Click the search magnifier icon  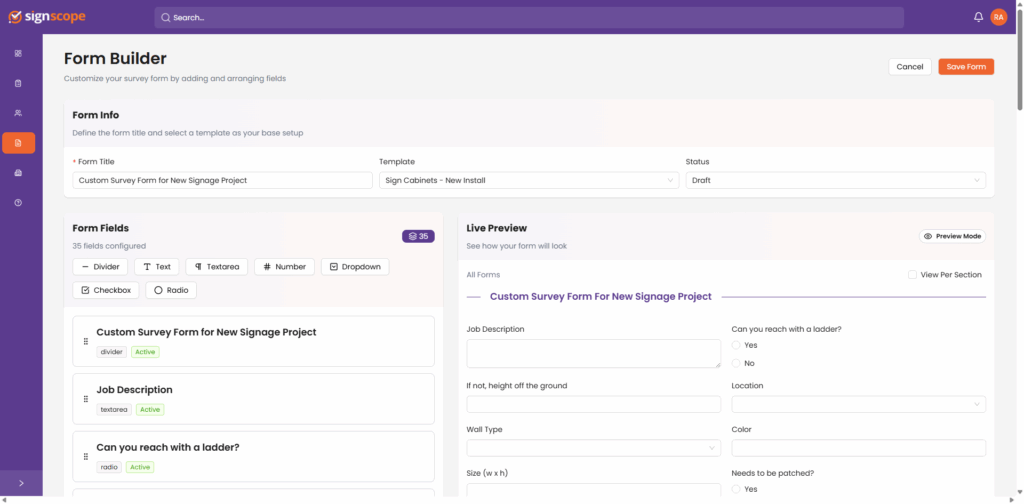coord(166,18)
